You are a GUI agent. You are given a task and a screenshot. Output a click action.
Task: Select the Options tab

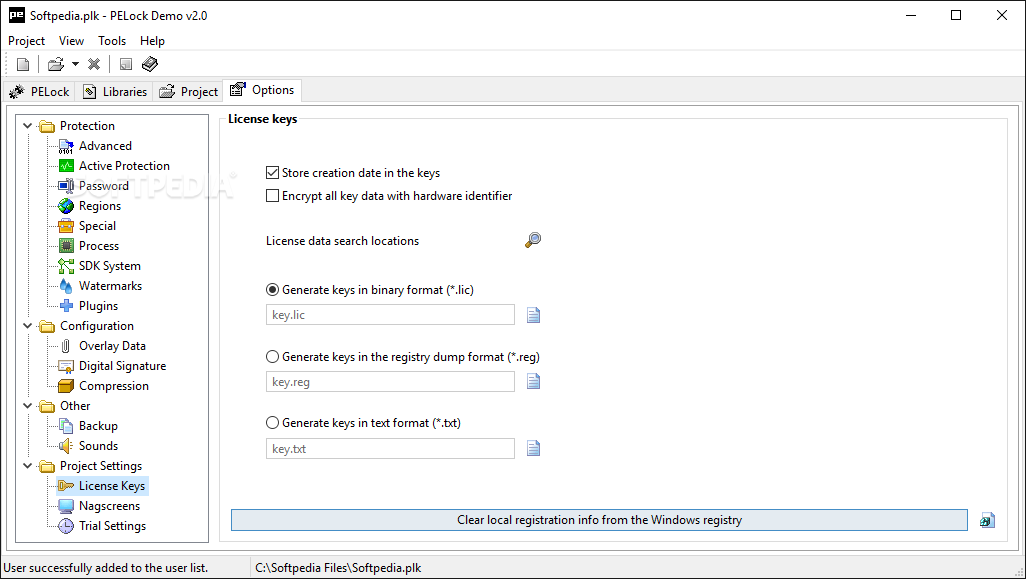(x=262, y=90)
